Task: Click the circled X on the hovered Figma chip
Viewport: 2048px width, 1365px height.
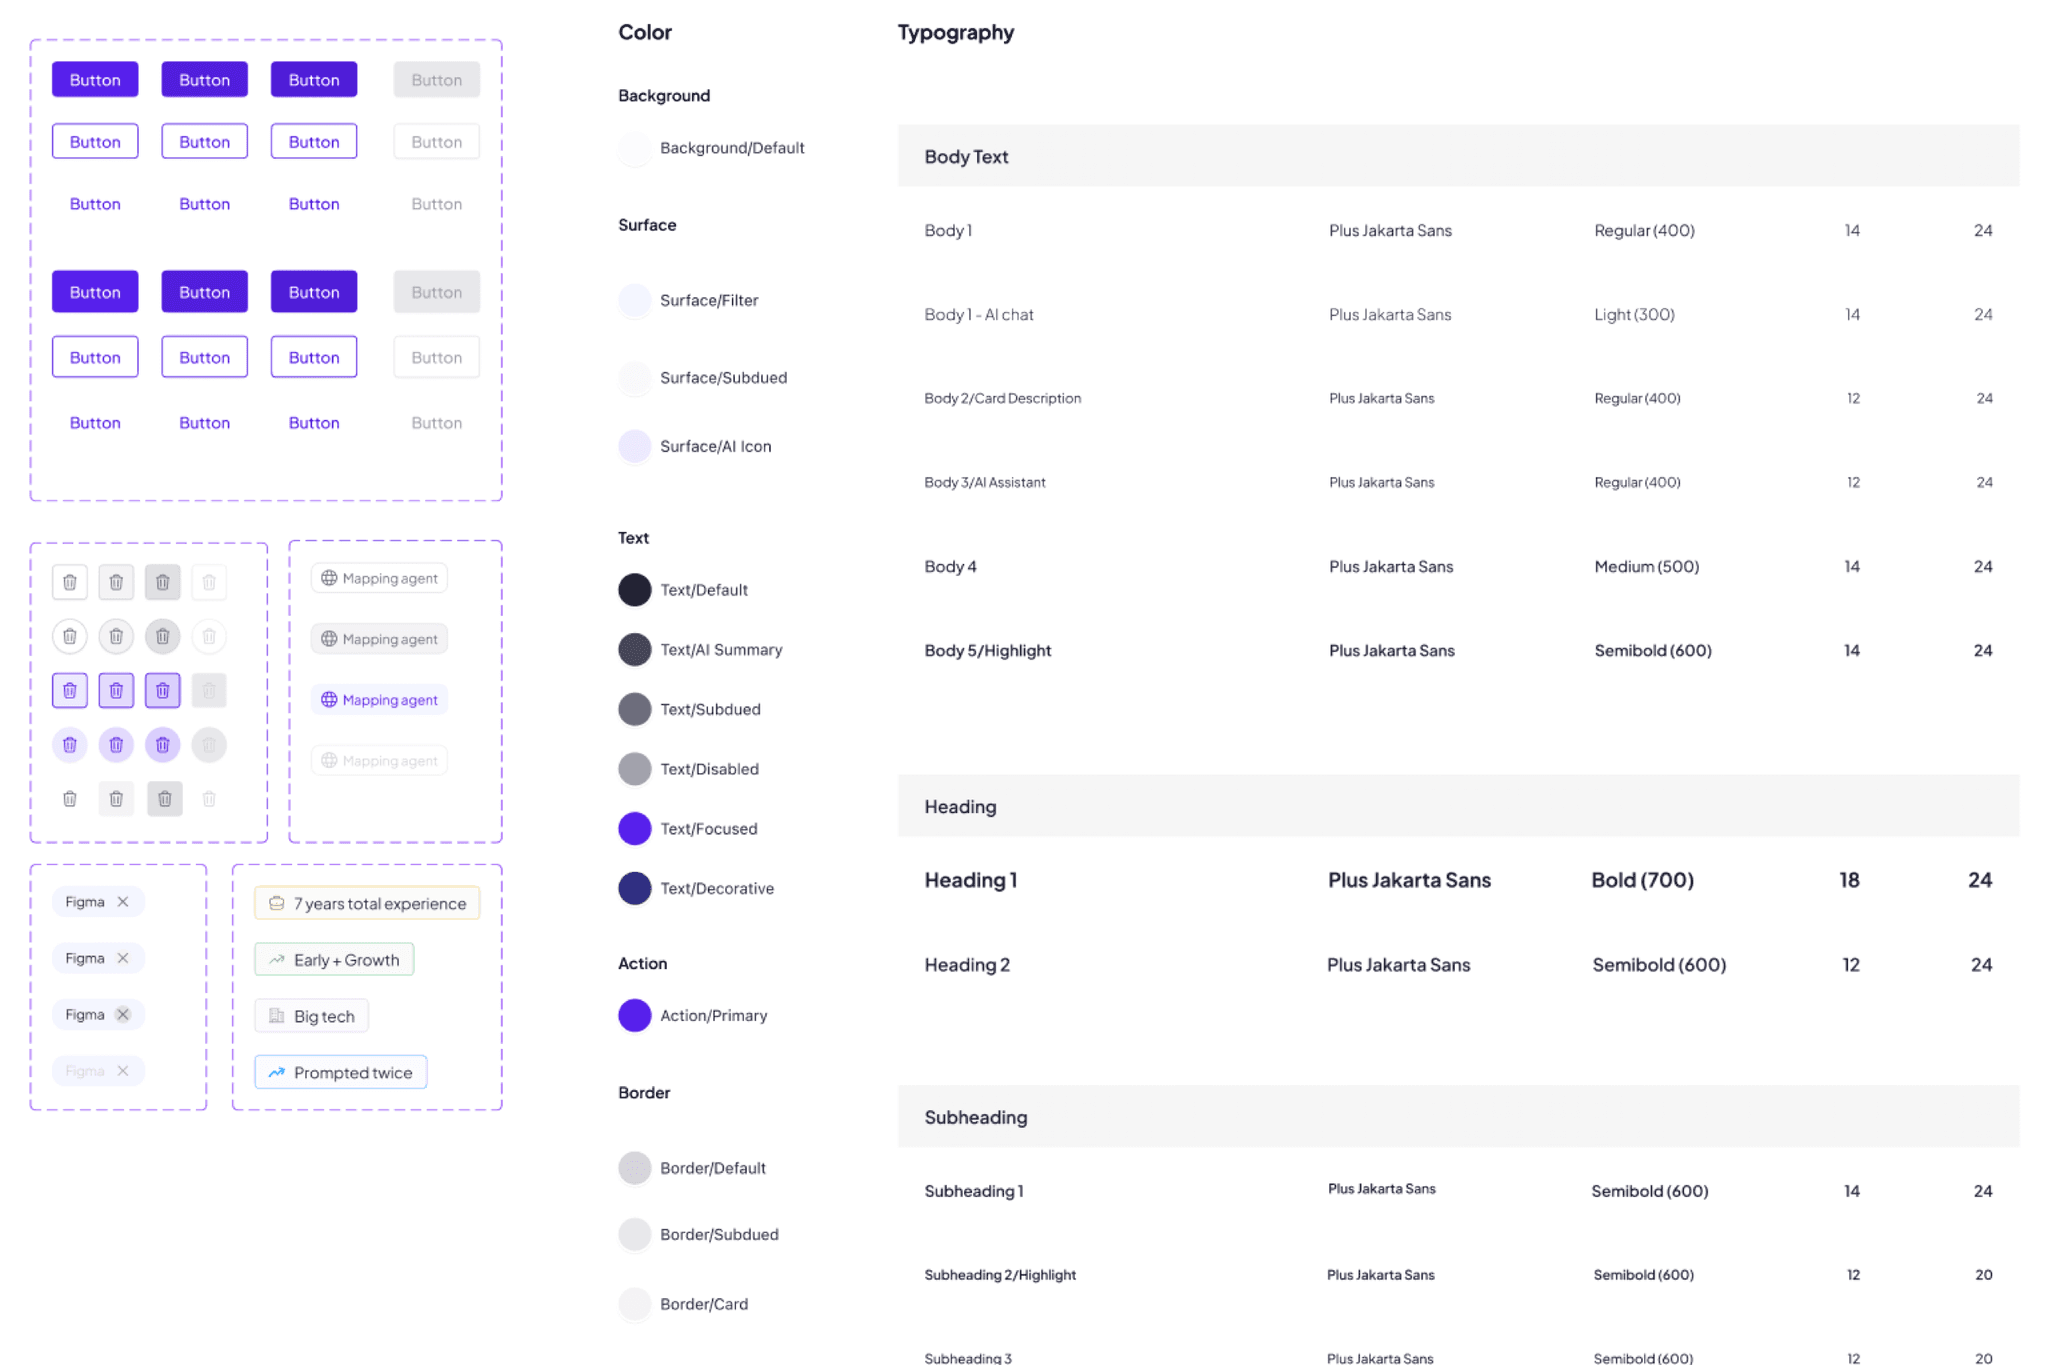Action: coord(123,1014)
